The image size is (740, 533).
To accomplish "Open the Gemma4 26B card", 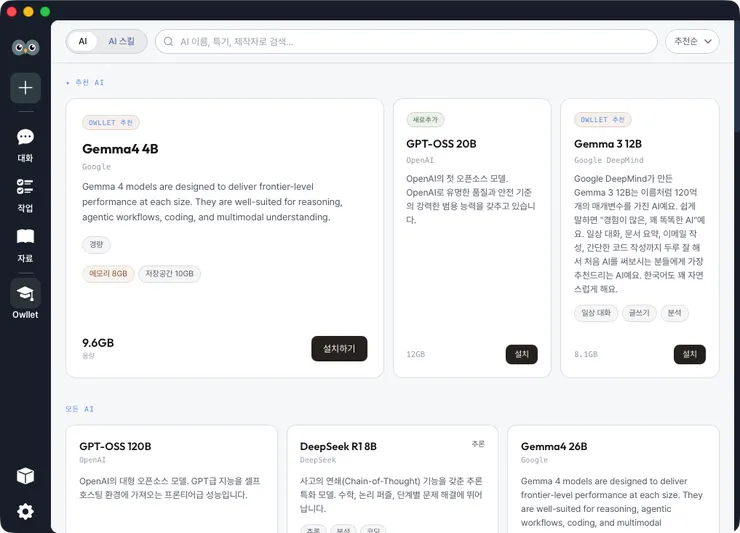I will (613, 479).
